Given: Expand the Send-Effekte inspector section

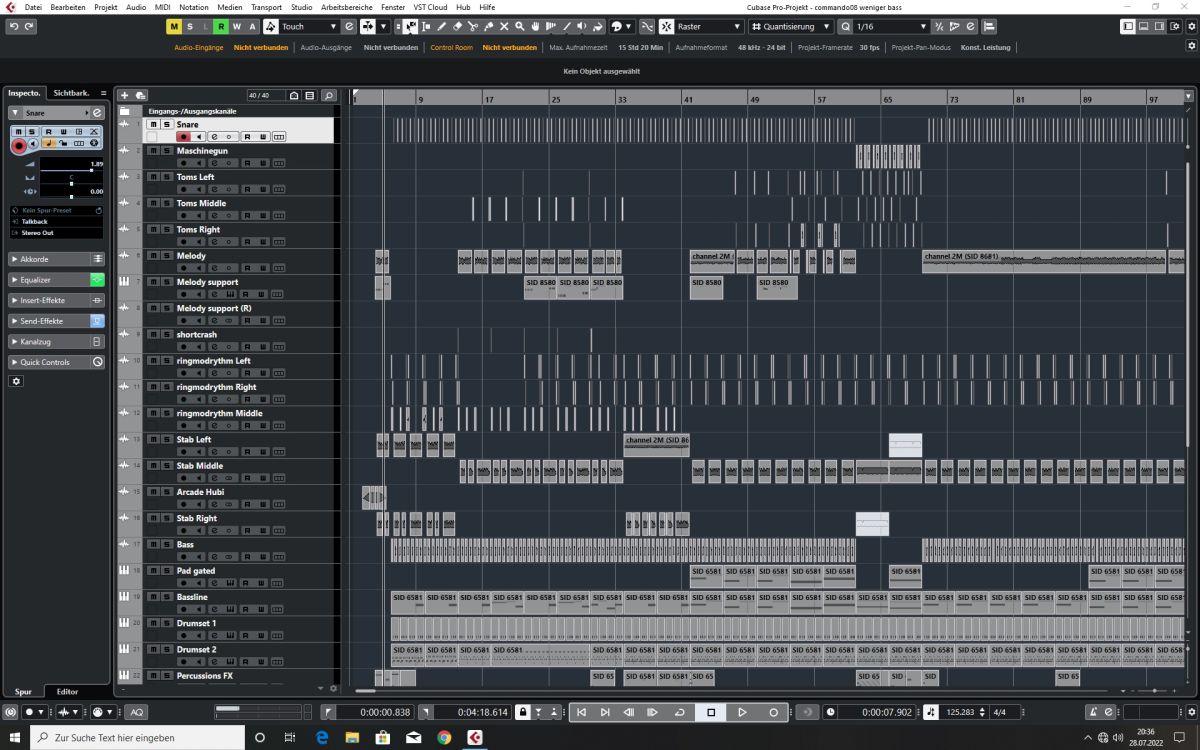Looking at the screenshot, I should click(x=57, y=321).
